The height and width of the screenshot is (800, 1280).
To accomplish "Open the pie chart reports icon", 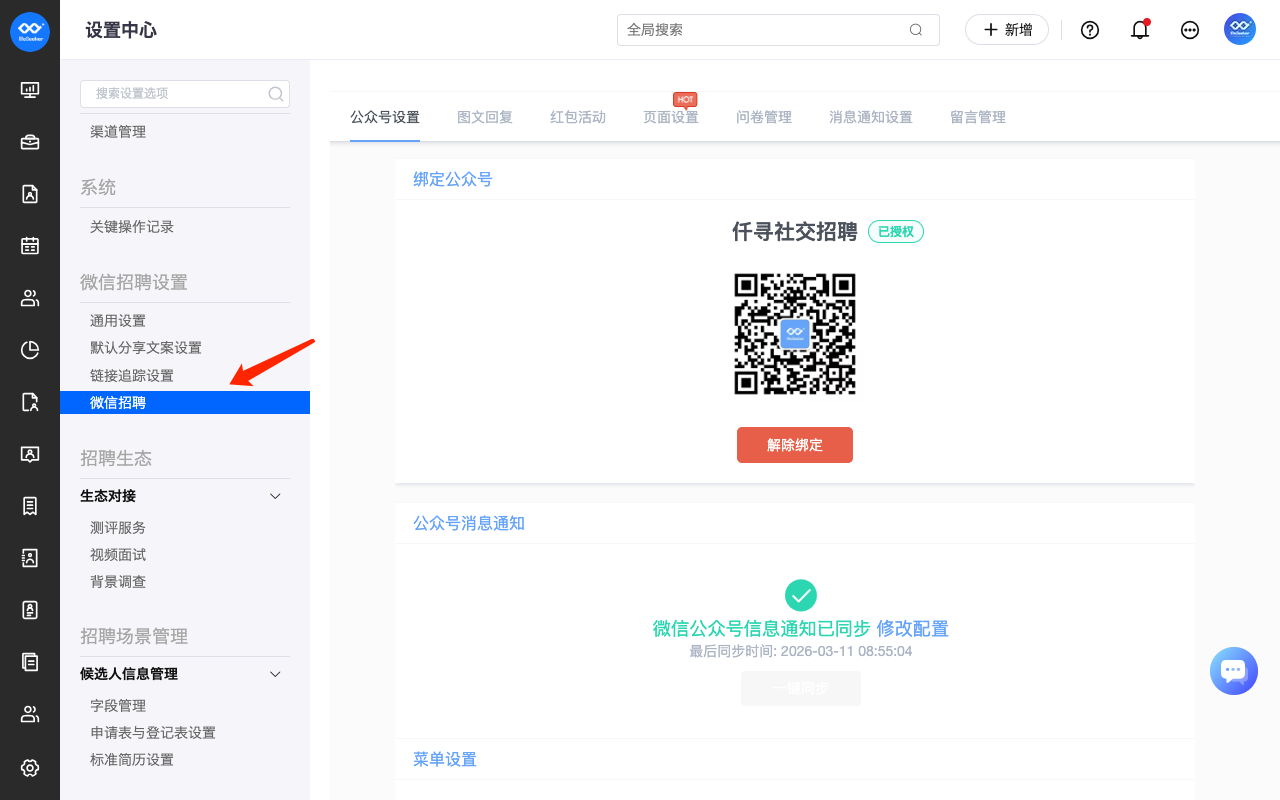I will coord(30,350).
